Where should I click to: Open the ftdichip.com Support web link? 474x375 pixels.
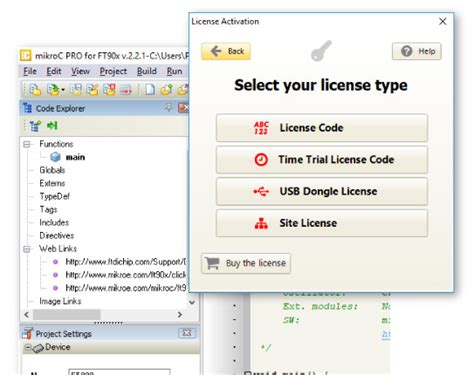[x=126, y=262]
